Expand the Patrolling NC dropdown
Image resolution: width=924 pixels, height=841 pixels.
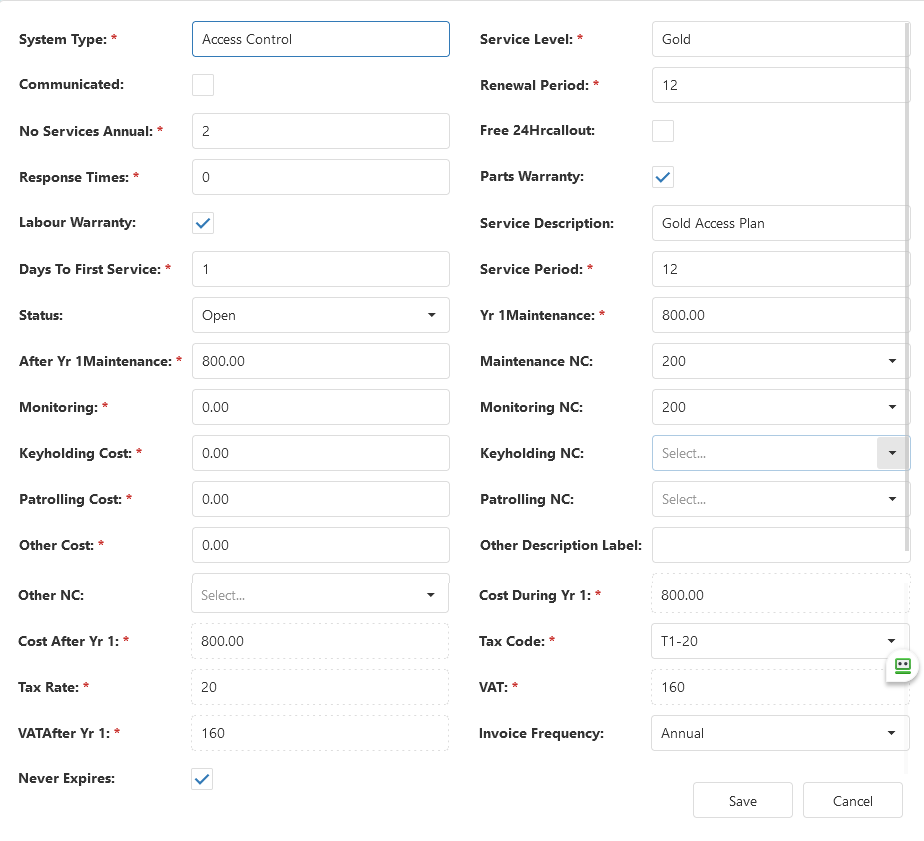pos(780,499)
